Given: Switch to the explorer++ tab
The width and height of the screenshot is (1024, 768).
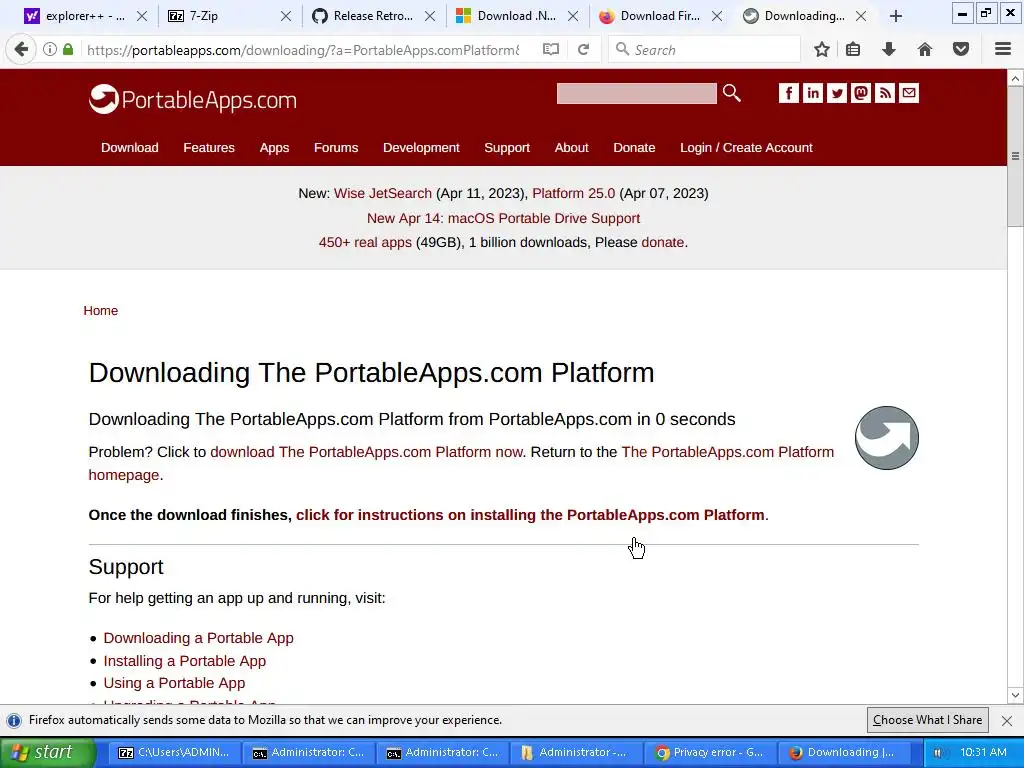Looking at the screenshot, I should point(85,16).
